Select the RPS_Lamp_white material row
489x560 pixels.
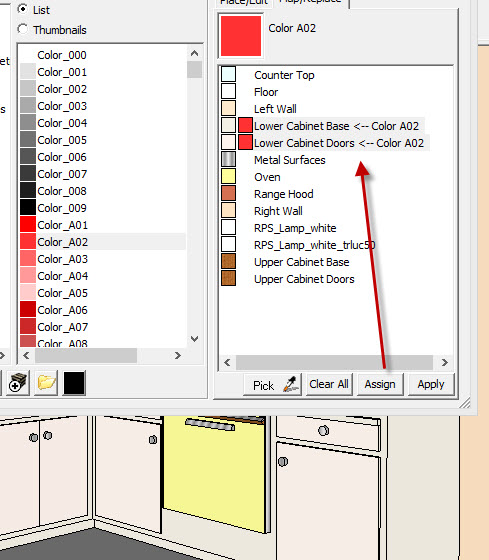tap(295, 228)
